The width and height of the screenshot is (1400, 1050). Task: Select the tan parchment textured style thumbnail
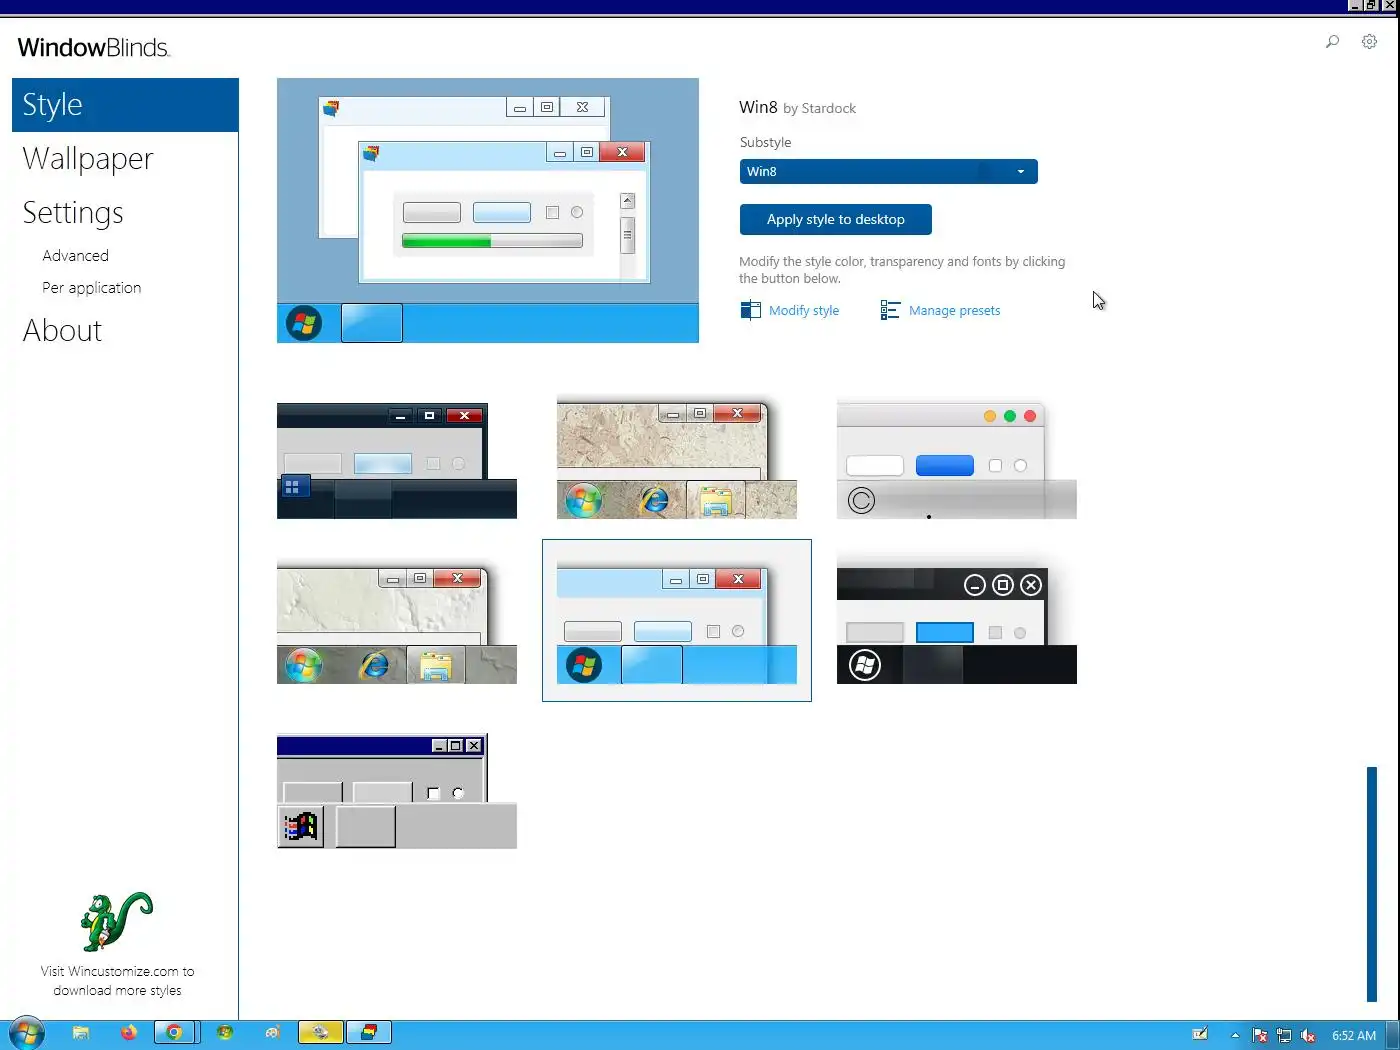coord(677,457)
